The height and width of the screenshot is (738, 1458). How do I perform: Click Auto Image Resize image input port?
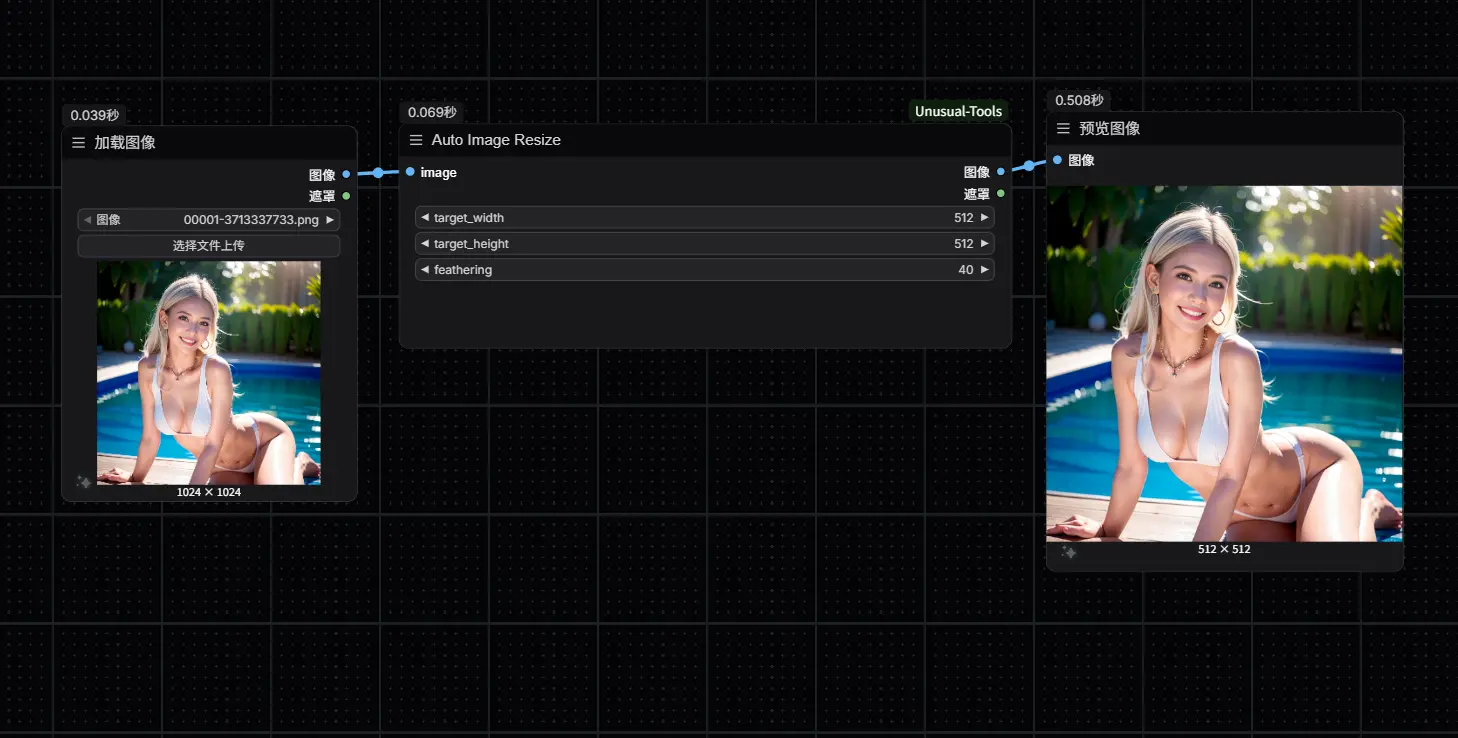(x=410, y=172)
